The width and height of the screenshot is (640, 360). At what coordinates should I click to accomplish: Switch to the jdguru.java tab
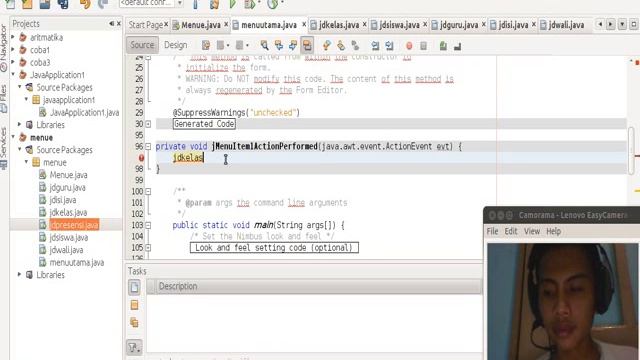(x=458, y=25)
